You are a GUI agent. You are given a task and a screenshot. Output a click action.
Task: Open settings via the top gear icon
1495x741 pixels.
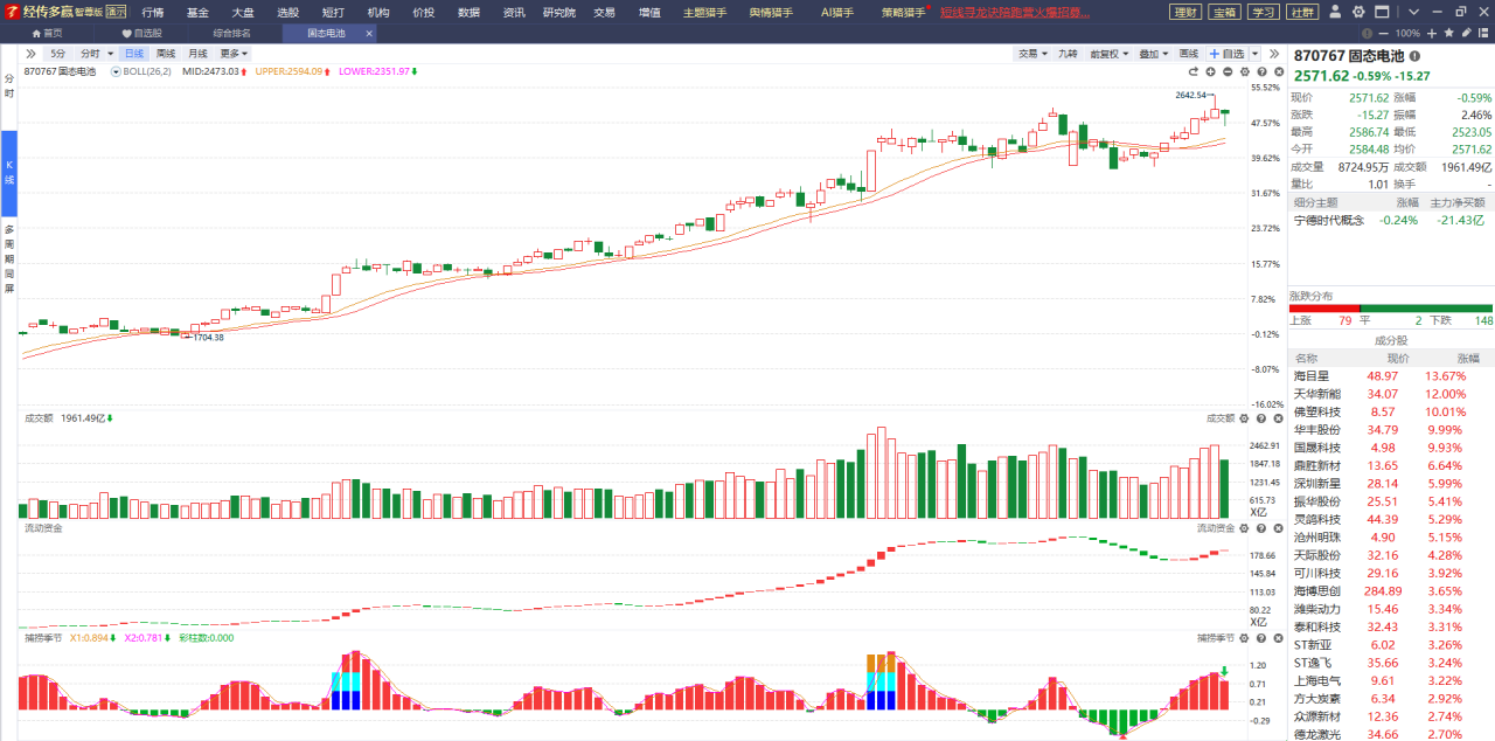tap(1358, 12)
